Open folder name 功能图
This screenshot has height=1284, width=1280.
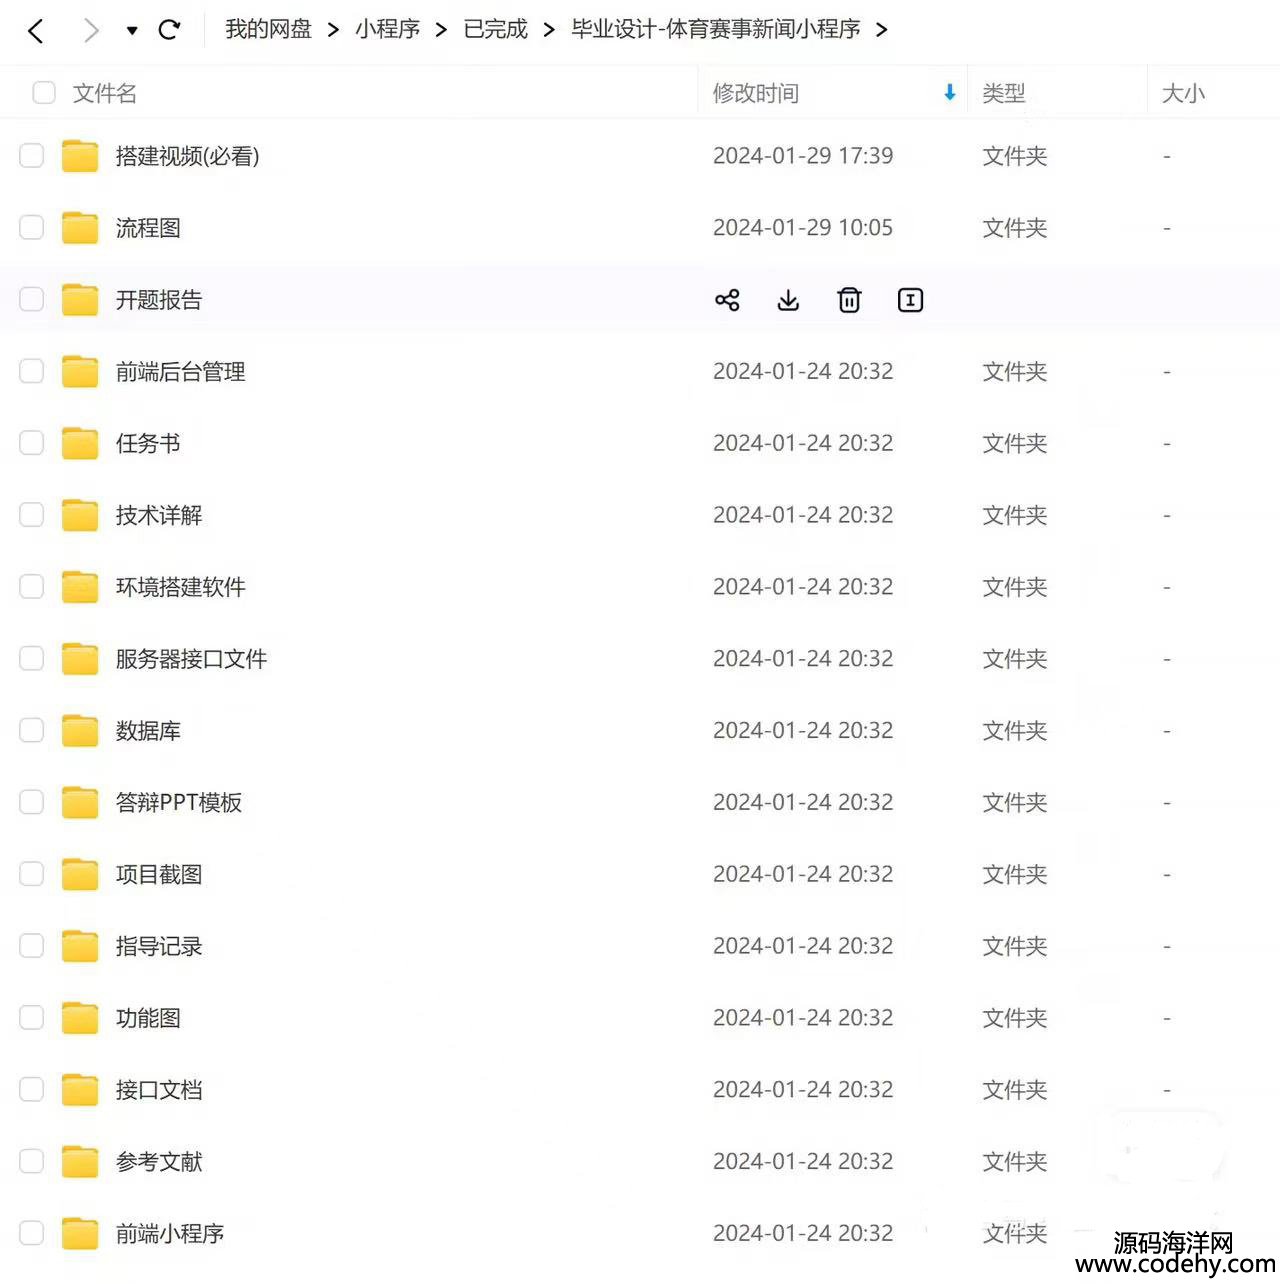148,1018
